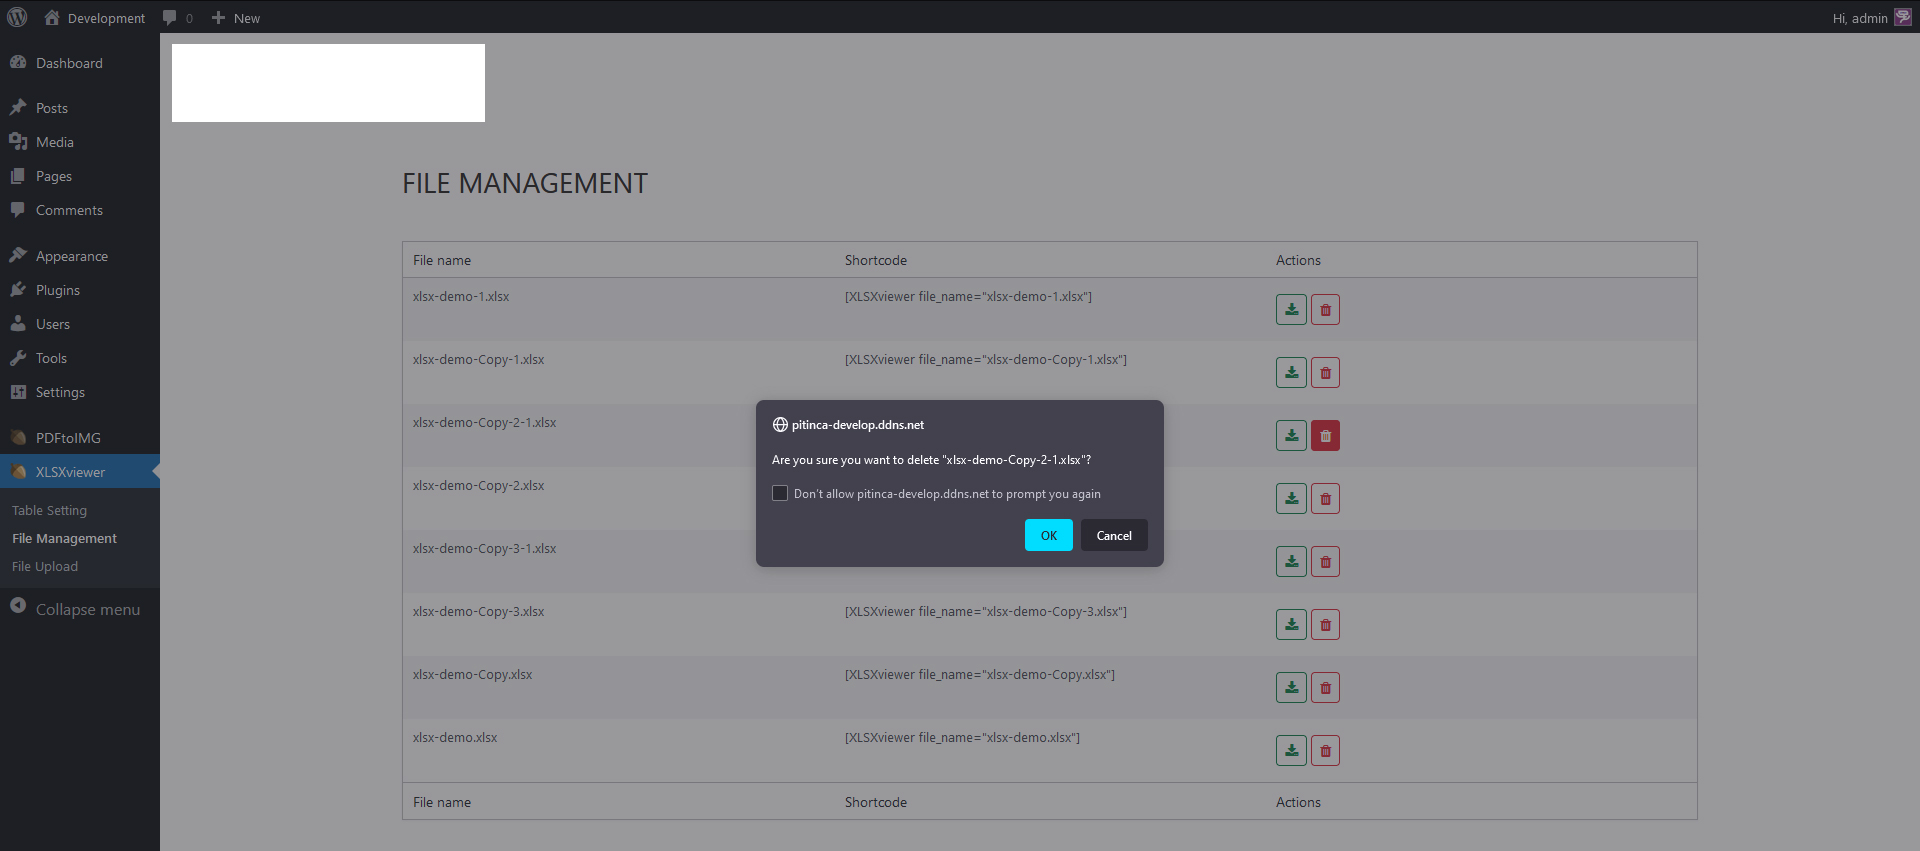Open the XLSXviewer plugin menu
This screenshot has height=851, width=1920.
80,472
